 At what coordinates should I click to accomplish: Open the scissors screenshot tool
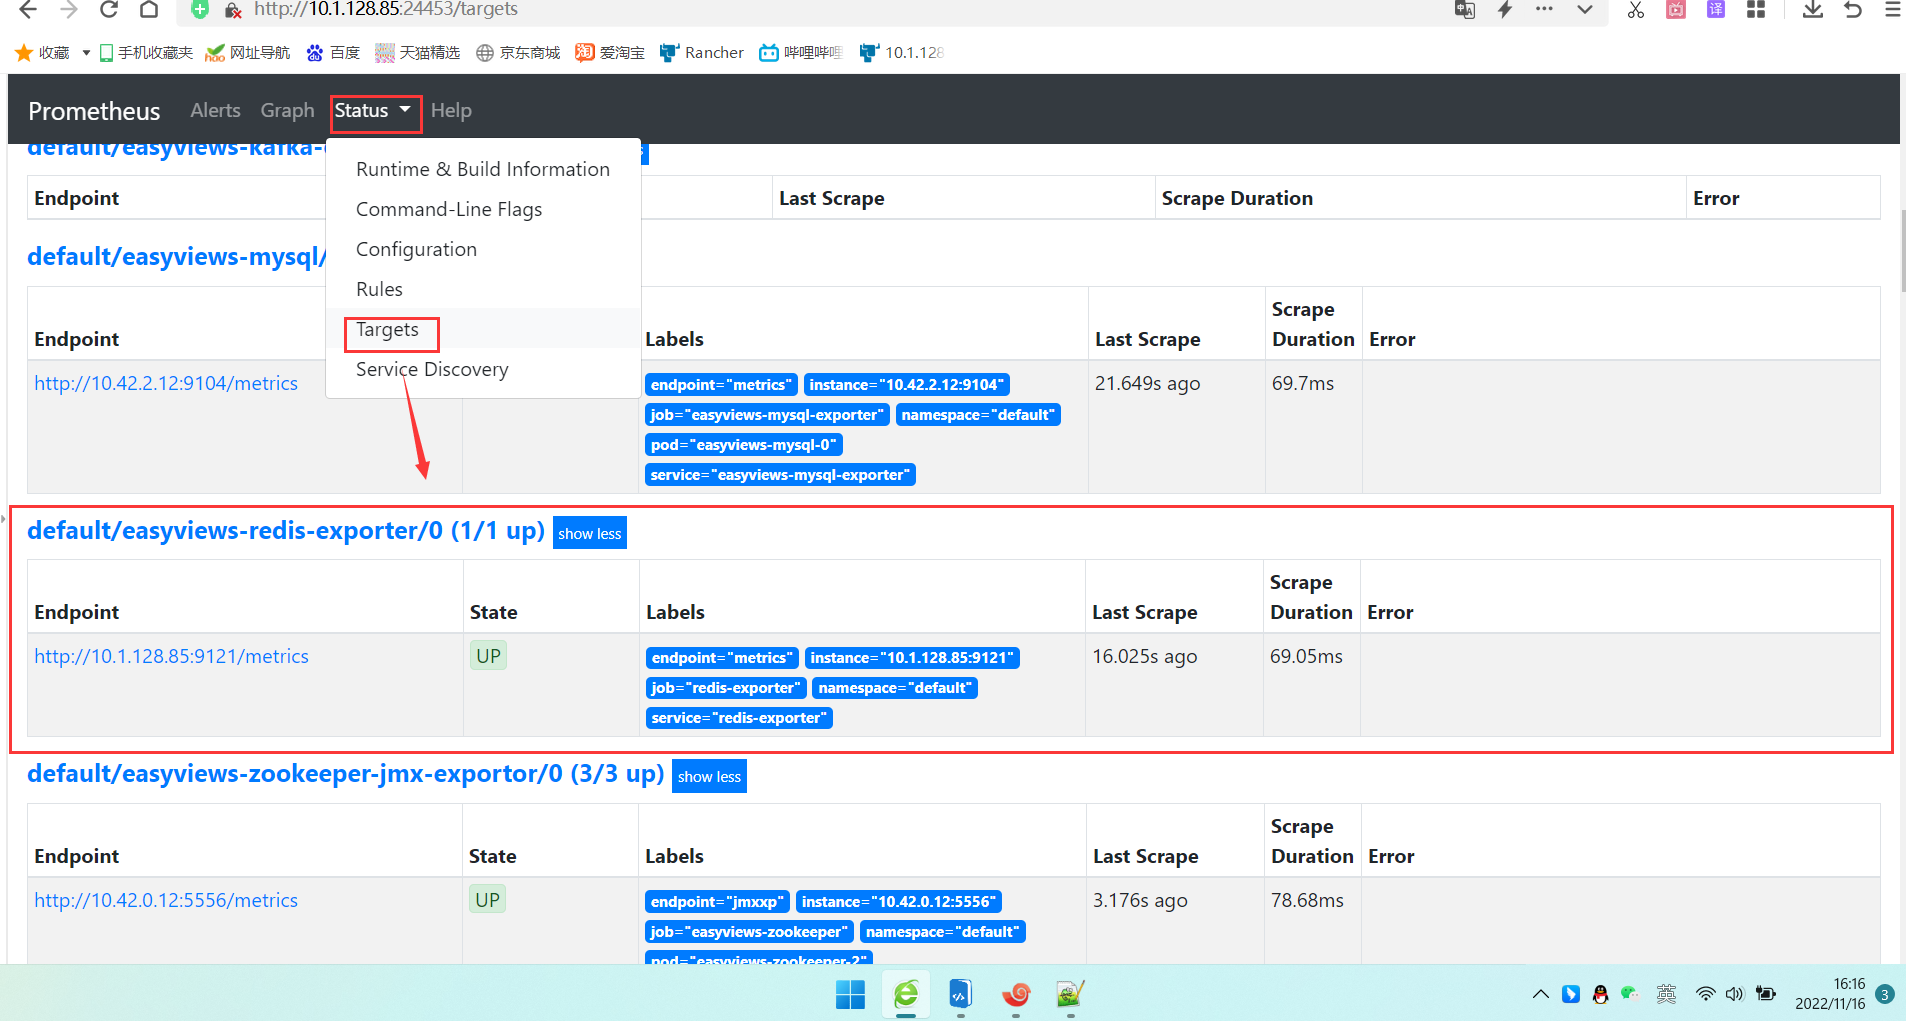pos(1636,10)
